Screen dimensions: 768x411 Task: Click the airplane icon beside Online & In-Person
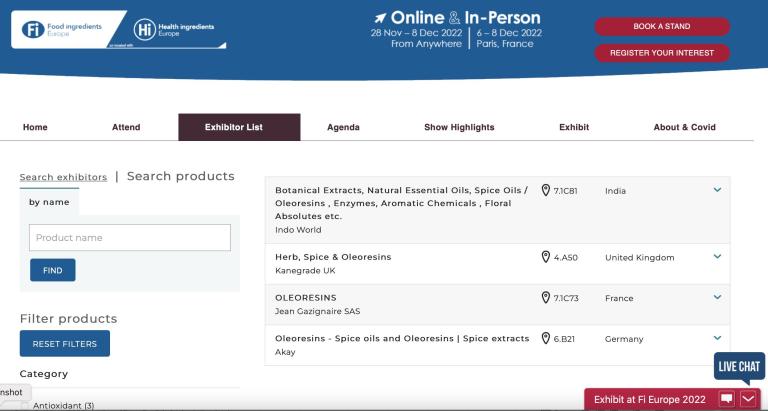tap(380, 18)
